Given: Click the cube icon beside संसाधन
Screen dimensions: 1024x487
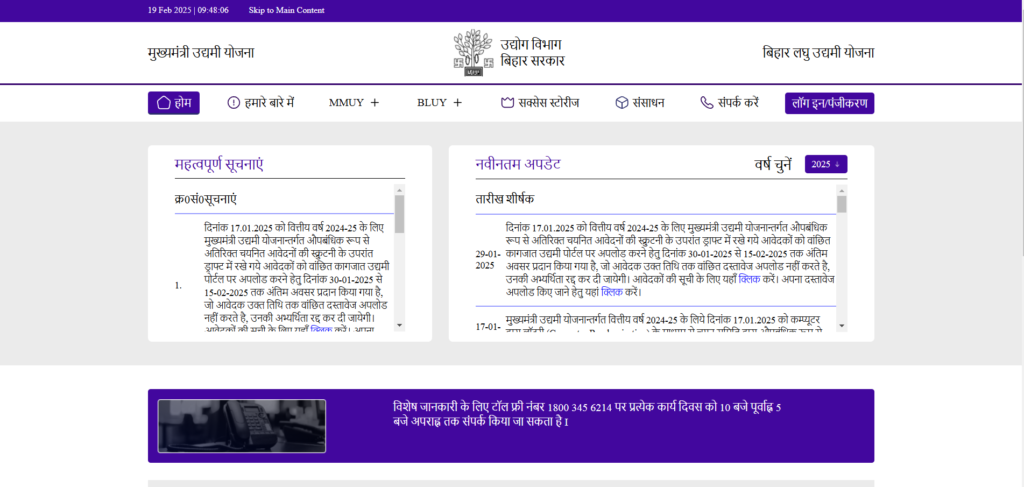Looking at the screenshot, I should tap(622, 103).
